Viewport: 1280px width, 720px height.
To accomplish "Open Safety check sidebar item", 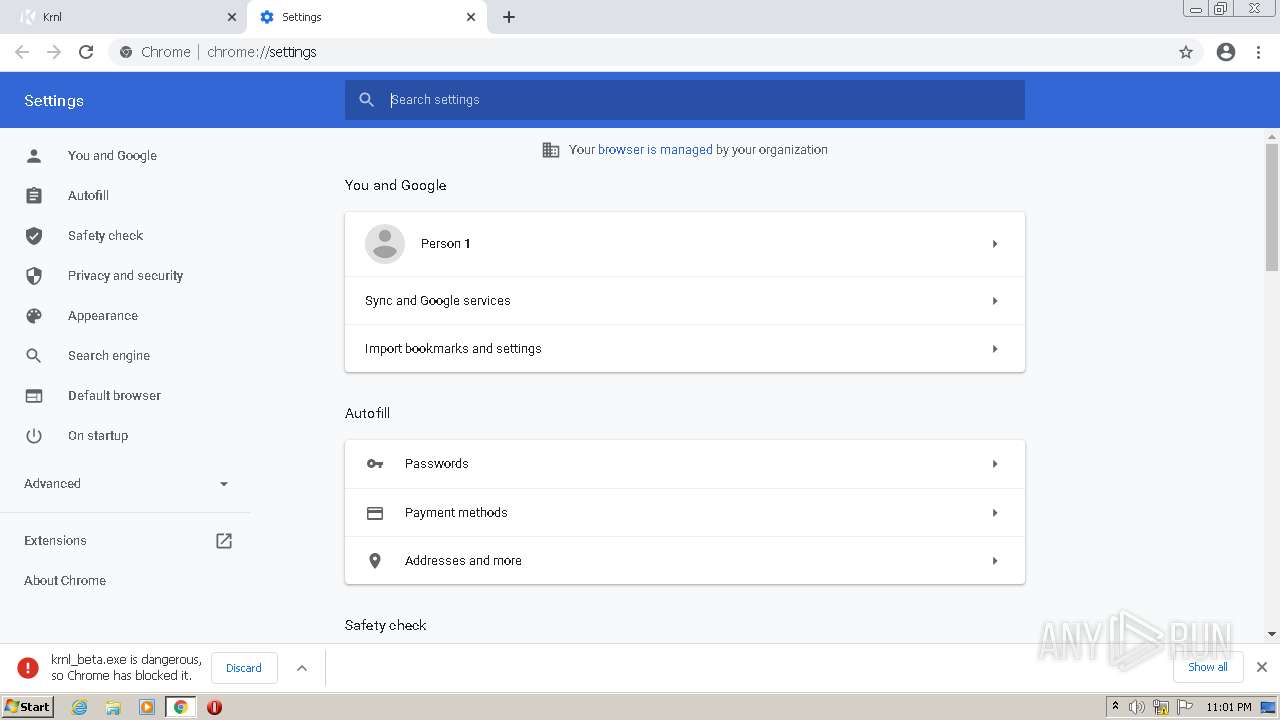I will pyautogui.click(x=105, y=236).
